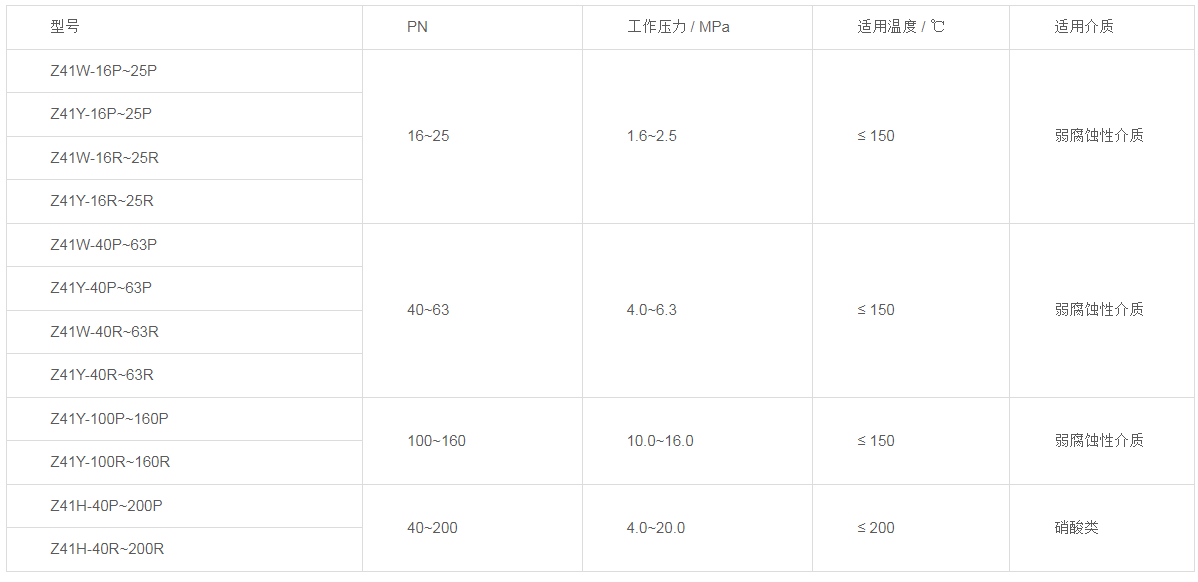The width and height of the screenshot is (1198, 582).
Task: Click model Z41Y-100R~160R
Action: [110, 462]
